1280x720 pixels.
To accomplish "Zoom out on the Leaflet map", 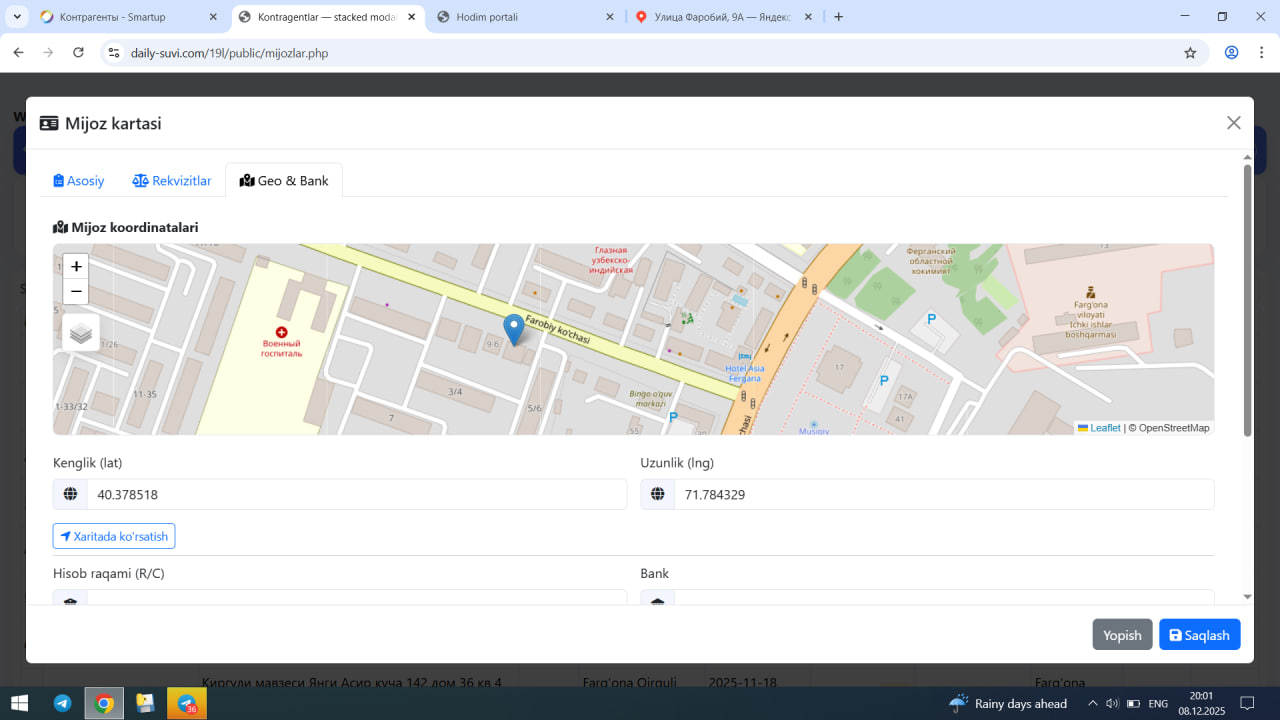I will click(x=76, y=292).
